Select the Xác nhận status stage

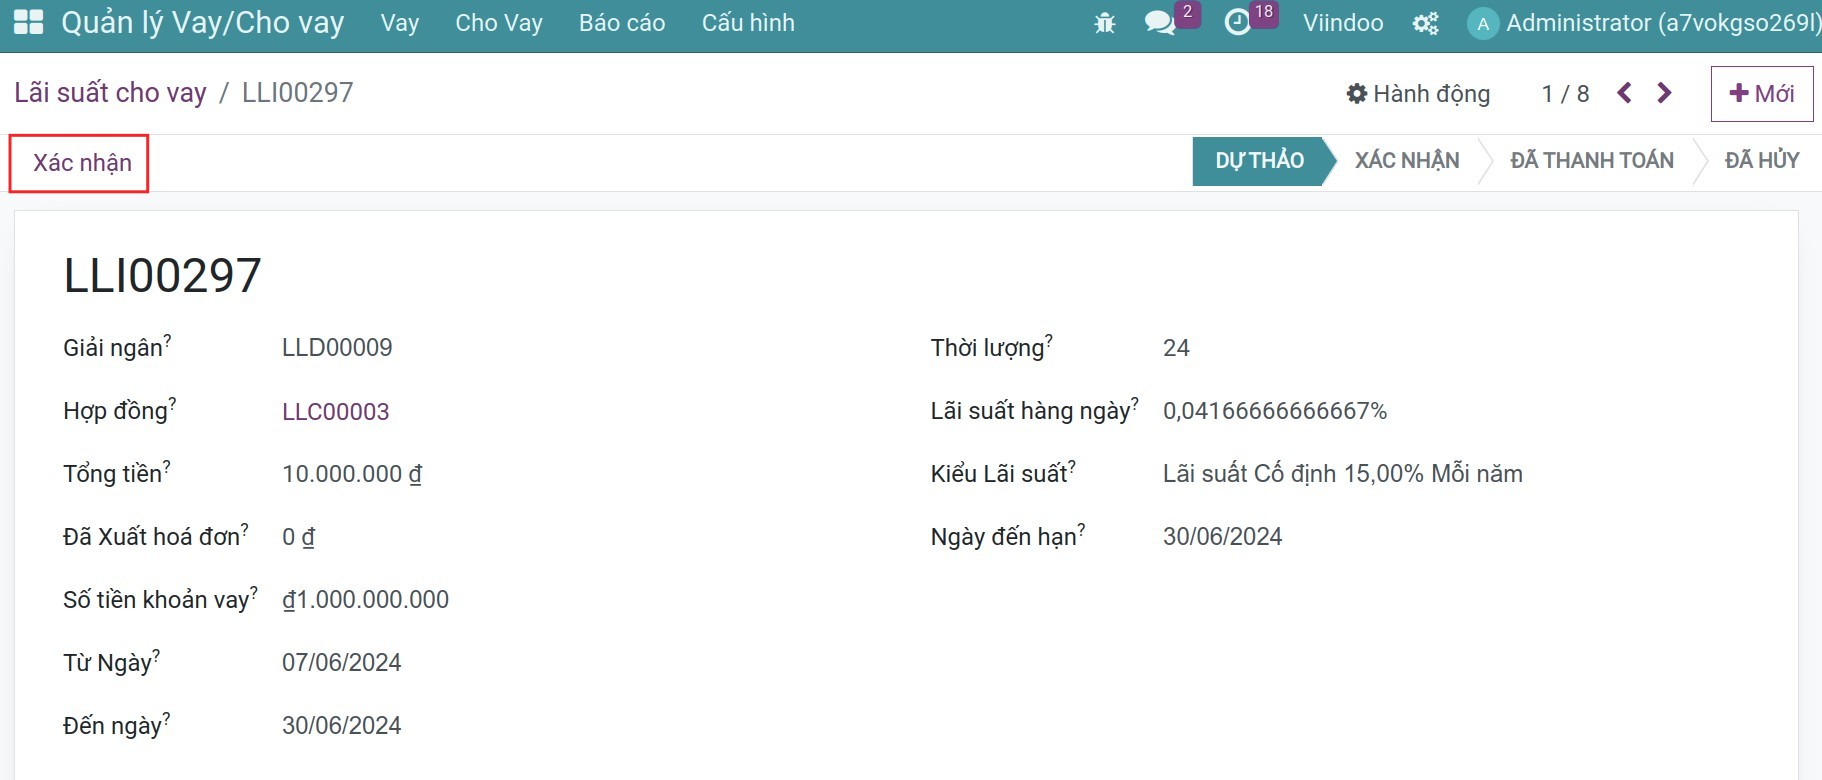pyautogui.click(x=1407, y=161)
